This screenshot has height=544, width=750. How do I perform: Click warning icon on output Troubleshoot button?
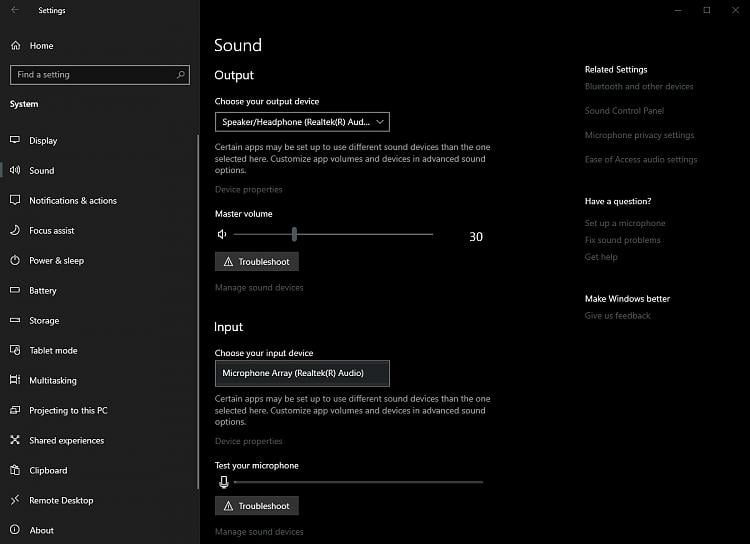[x=228, y=262]
